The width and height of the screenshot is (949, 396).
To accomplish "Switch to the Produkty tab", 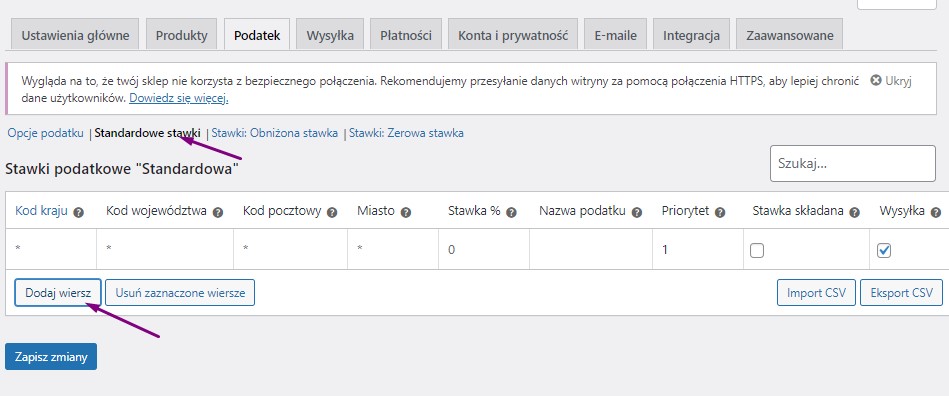I will click(x=182, y=35).
